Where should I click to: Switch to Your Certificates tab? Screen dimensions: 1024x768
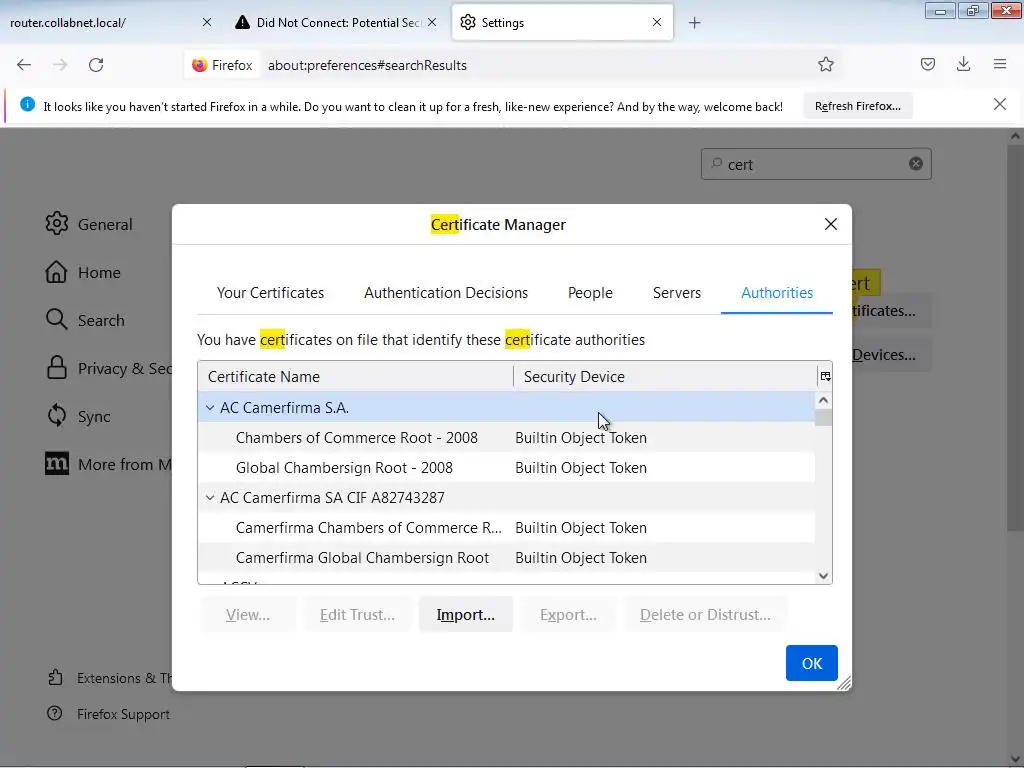[270, 293]
